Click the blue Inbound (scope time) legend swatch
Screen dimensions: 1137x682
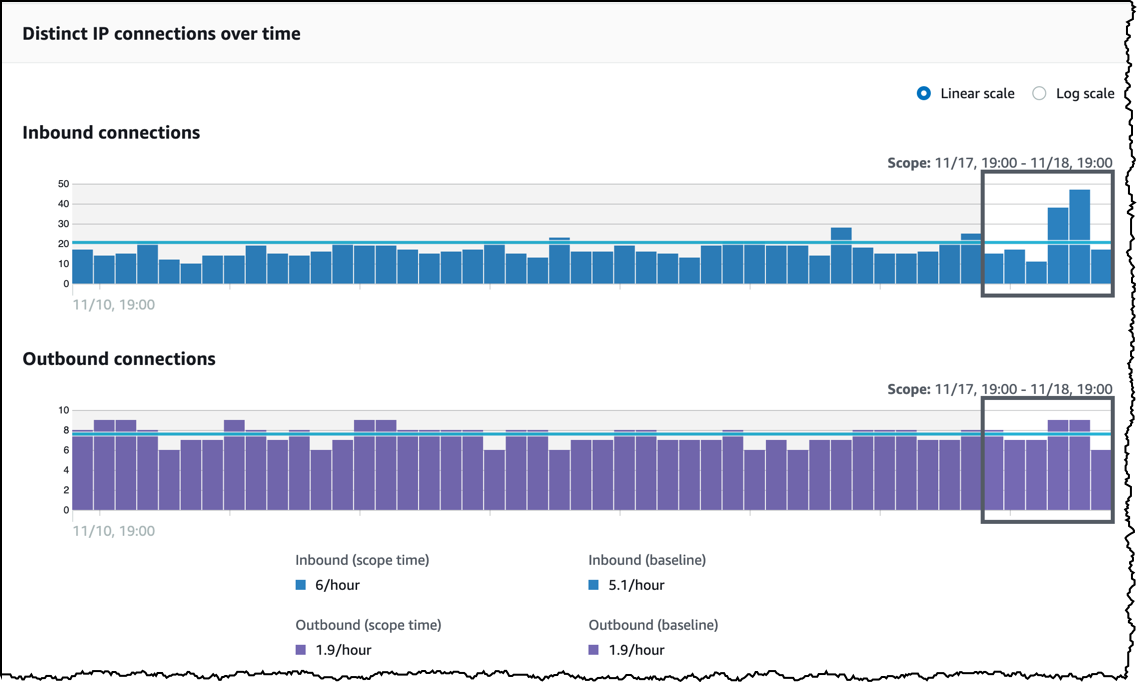point(301,585)
